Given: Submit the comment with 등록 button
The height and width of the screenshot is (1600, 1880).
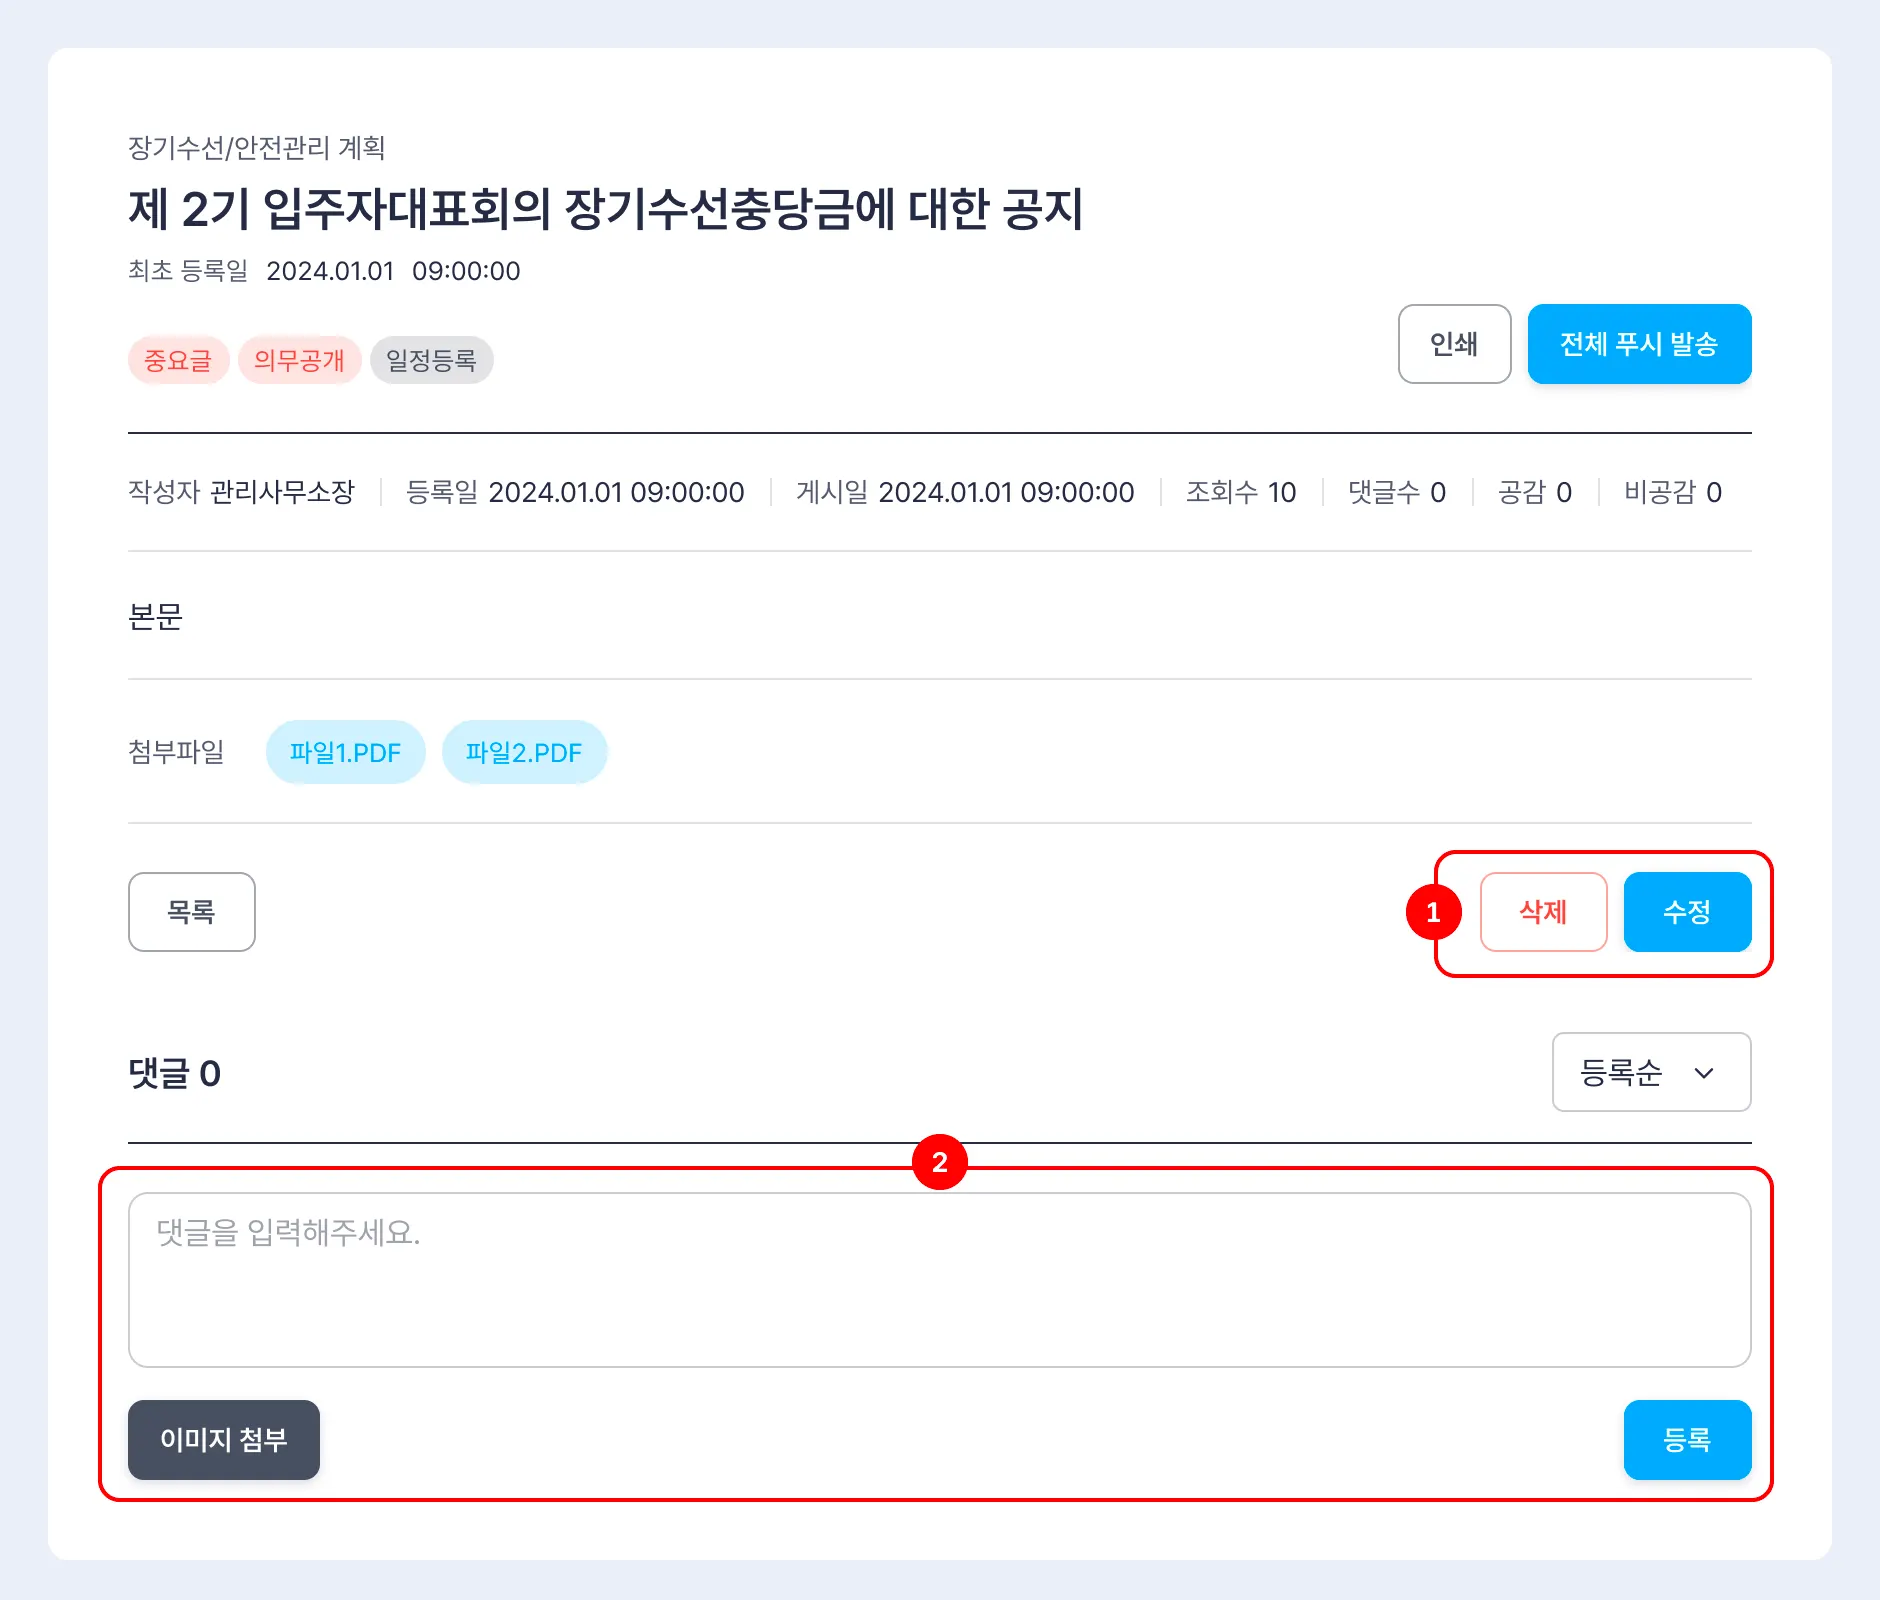Looking at the screenshot, I should click(x=1686, y=1439).
